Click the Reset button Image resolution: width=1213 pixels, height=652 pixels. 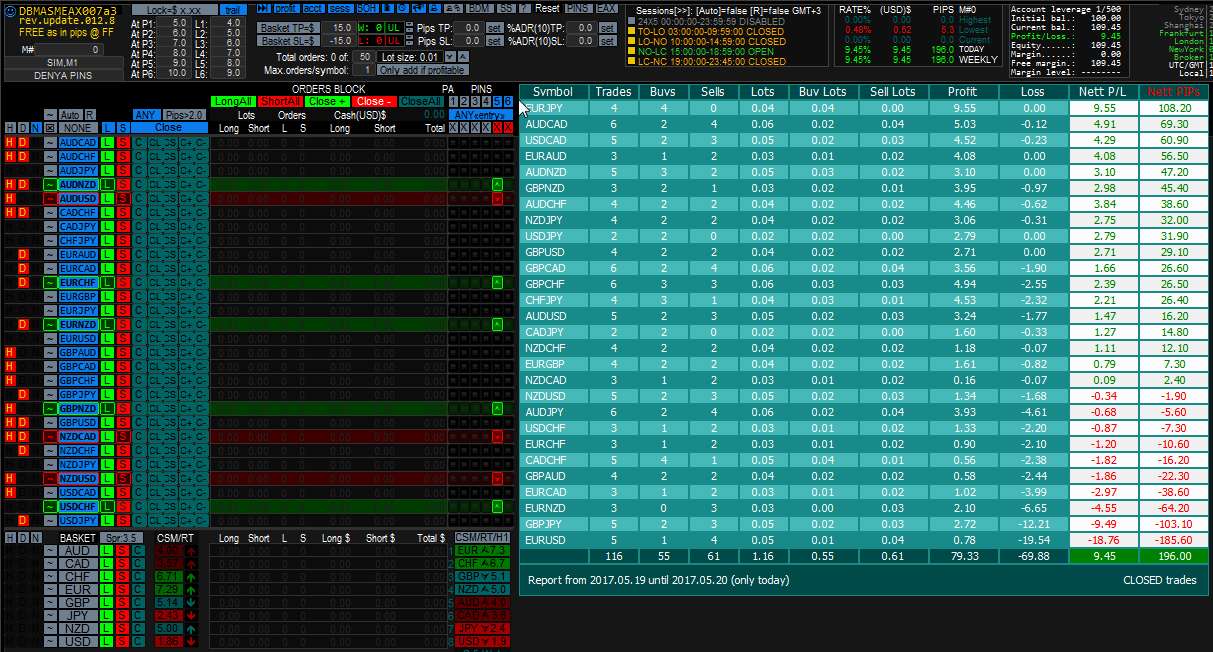coord(547,8)
